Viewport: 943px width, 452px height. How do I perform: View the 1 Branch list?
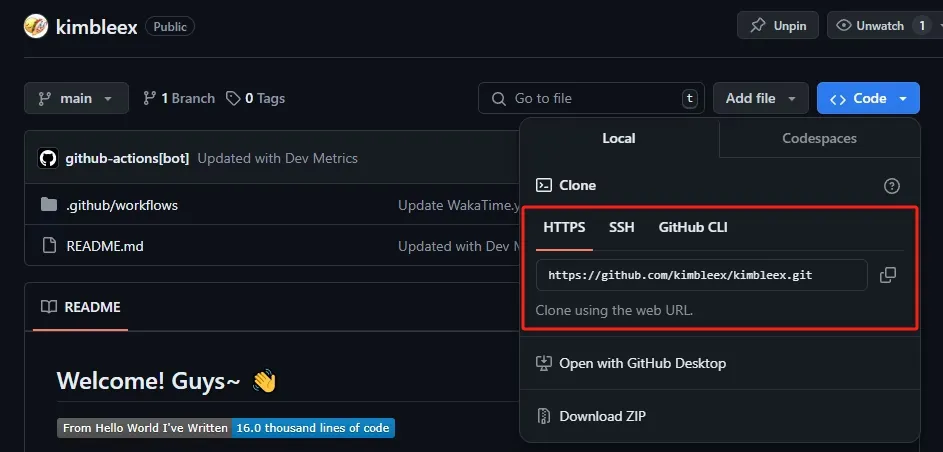point(179,98)
